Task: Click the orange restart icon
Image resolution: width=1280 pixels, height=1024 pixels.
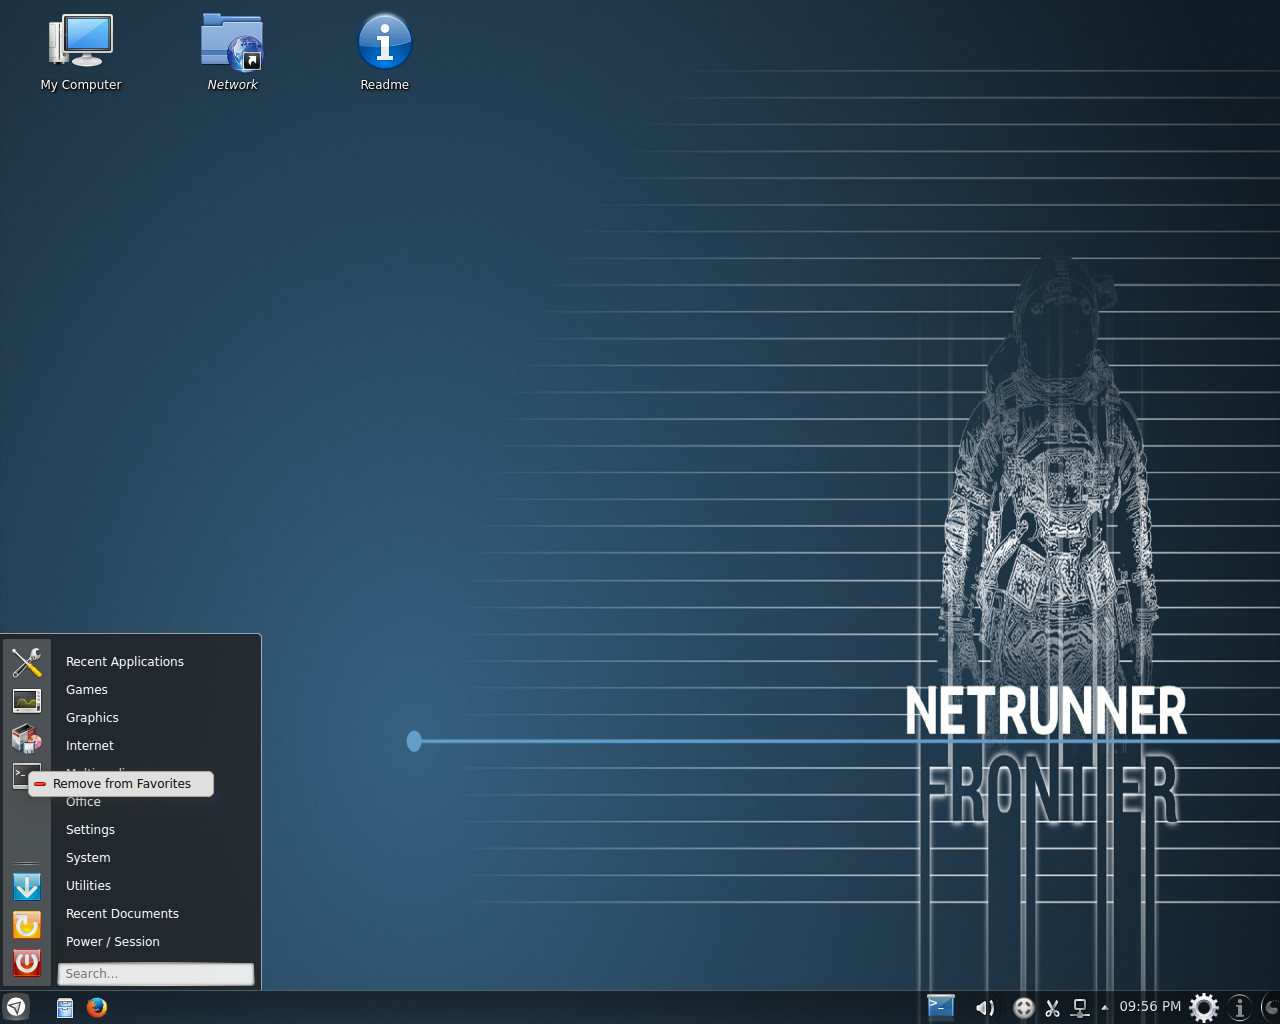Action: 27,925
